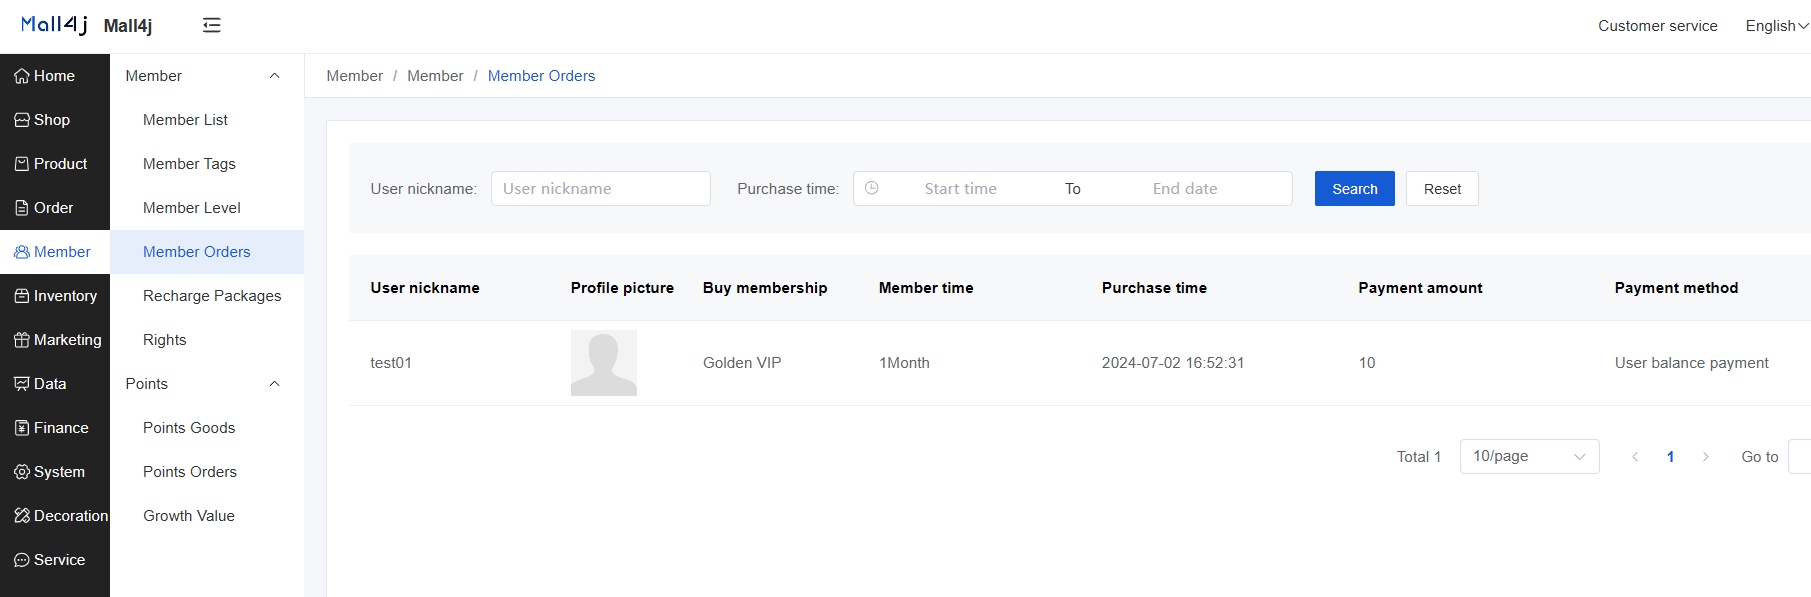Viewport: 1811px width, 597px height.
Task: Go to next page arrow
Action: [x=1706, y=457]
